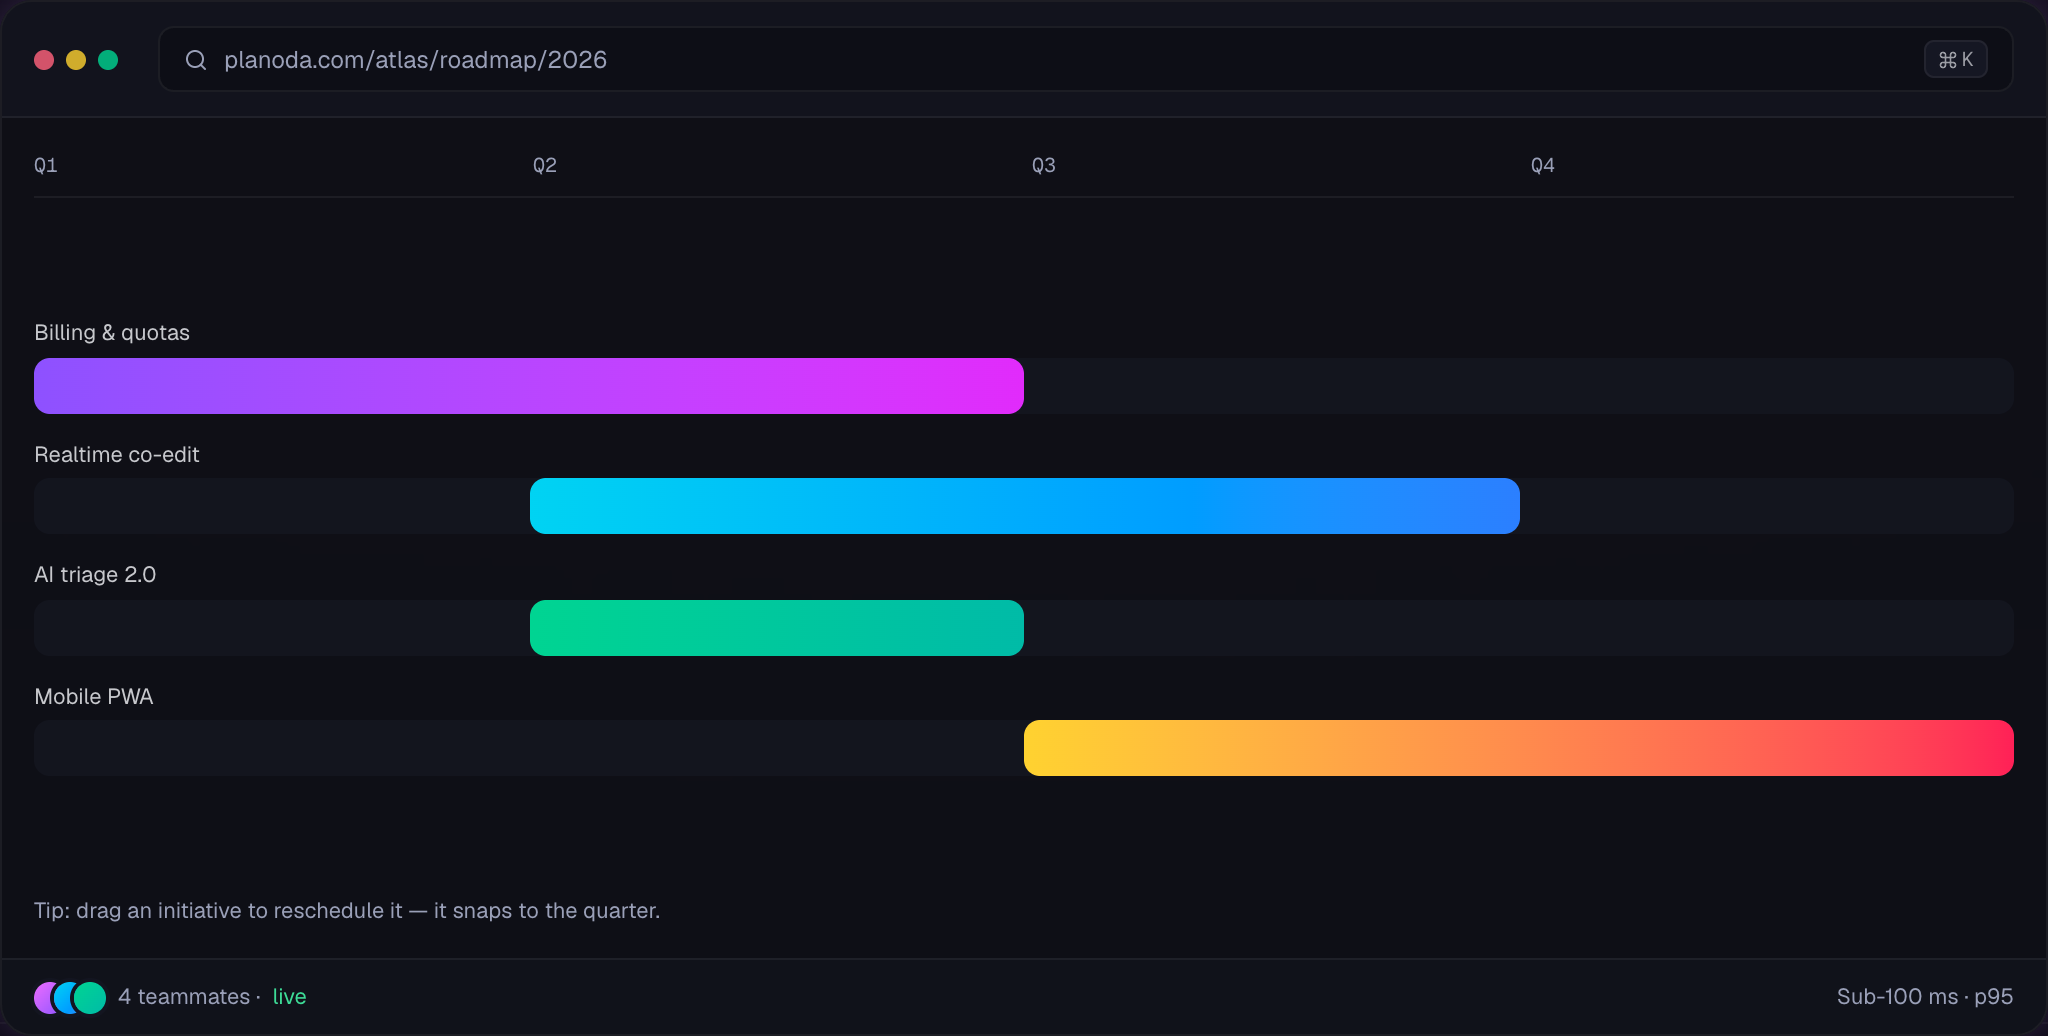The width and height of the screenshot is (2048, 1036).
Task: Select the Q4 quarter header
Action: pos(1543,165)
